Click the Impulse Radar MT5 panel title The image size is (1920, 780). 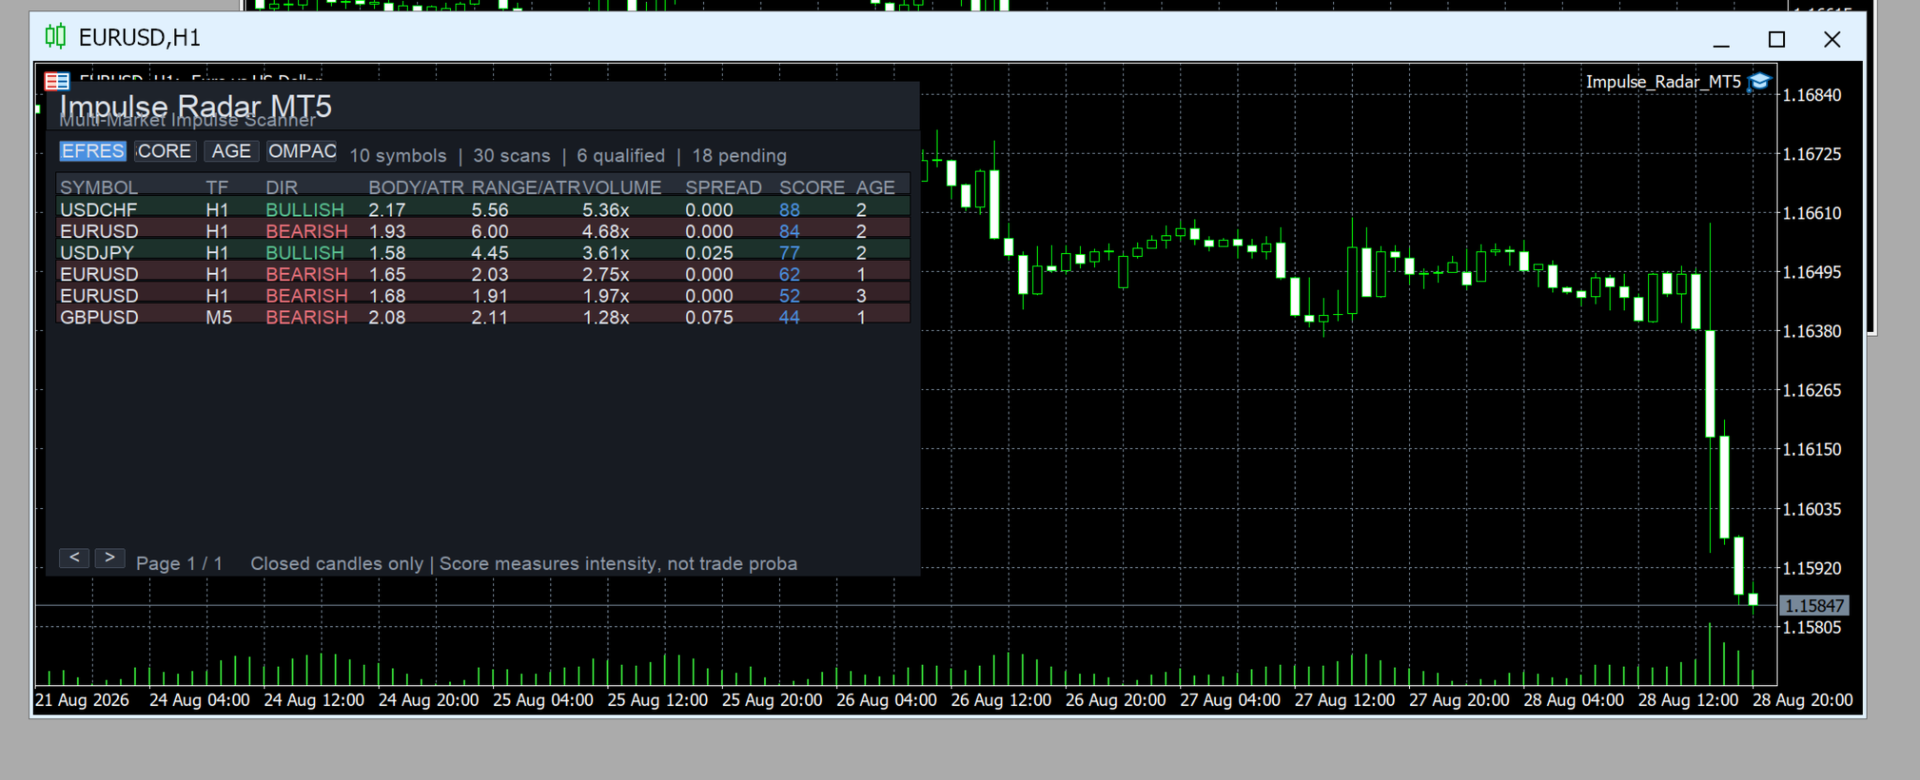click(x=195, y=106)
